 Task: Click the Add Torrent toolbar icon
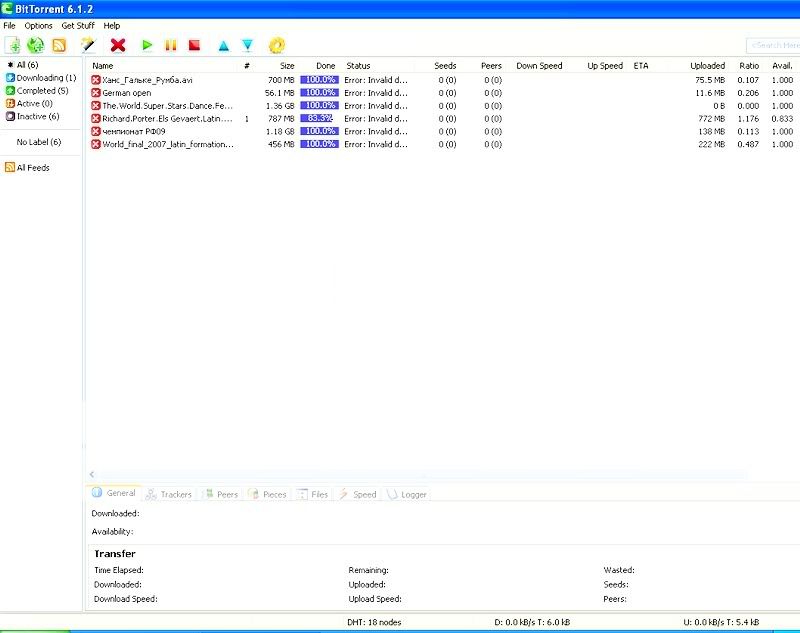13,45
